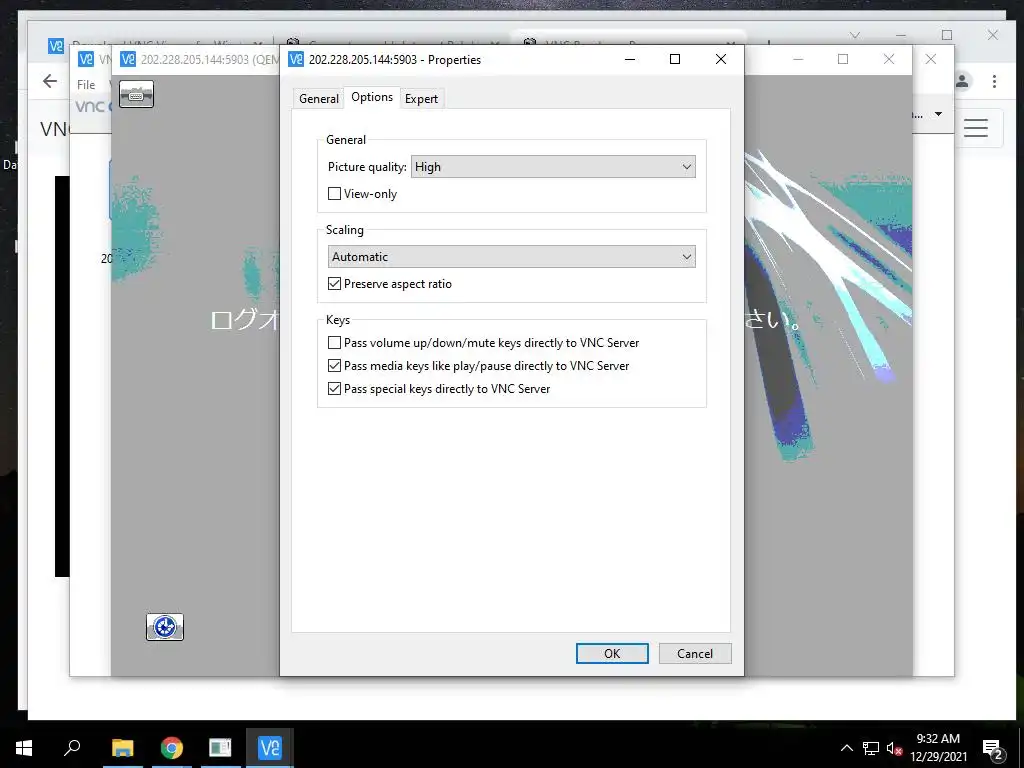The image size is (1024, 768).
Task: Click the dropdown arrow beside VNC Viewer account
Action: pos(938,114)
